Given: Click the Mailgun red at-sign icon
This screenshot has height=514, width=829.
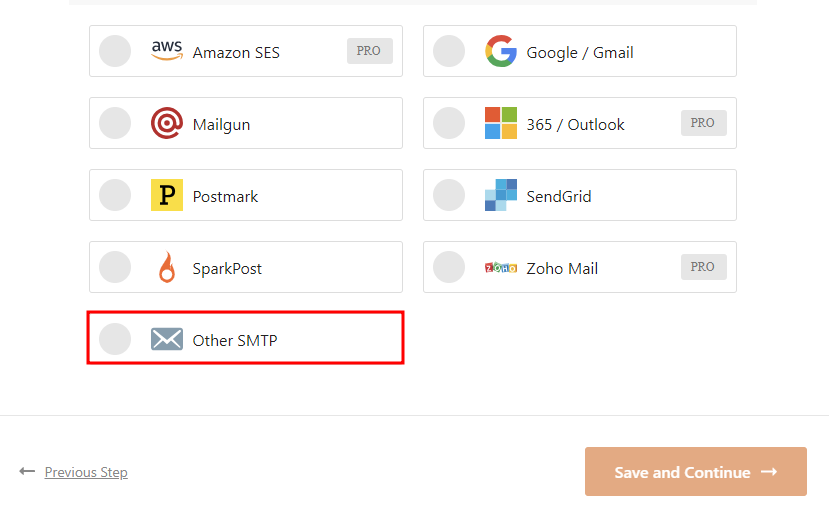Looking at the screenshot, I should [x=167, y=124].
